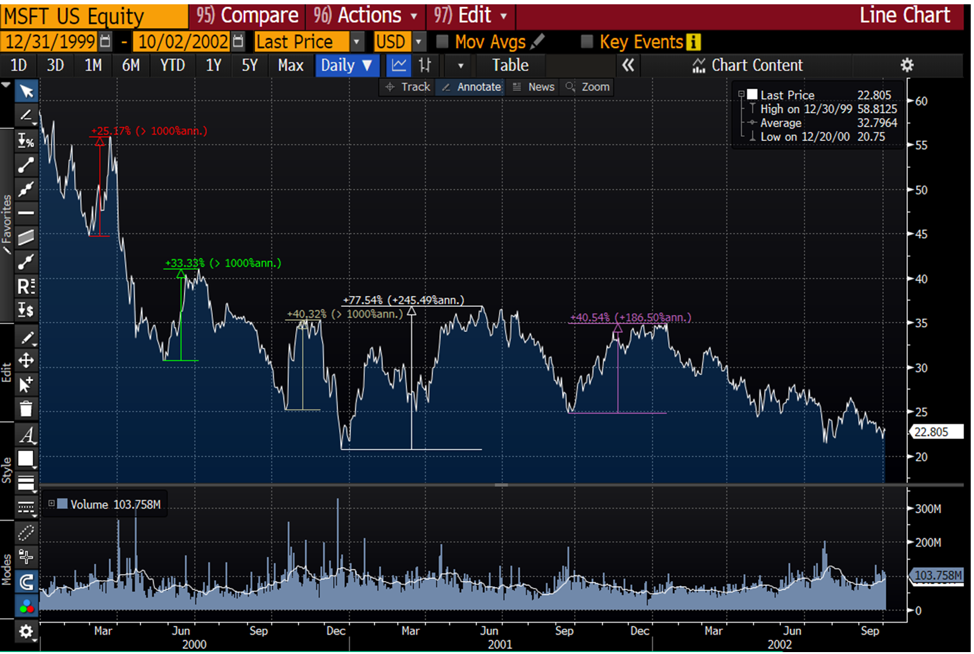
Task: Choose the white fill color swatch
Action: pyautogui.click(x=25, y=458)
